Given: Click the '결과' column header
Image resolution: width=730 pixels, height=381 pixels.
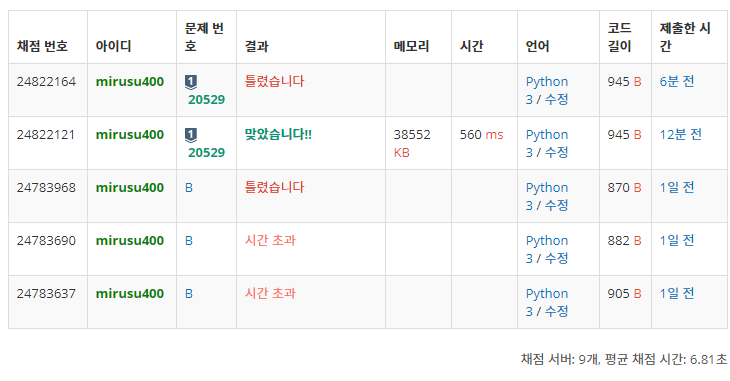Looking at the screenshot, I should pos(257,46).
